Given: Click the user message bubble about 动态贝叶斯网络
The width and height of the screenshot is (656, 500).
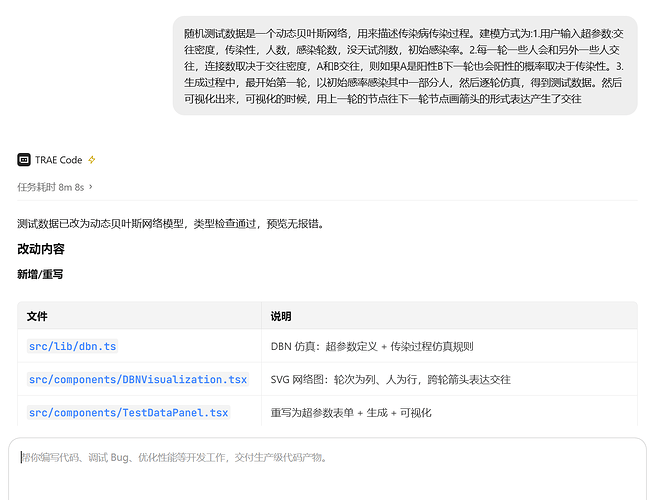Looking at the screenshot, I should [405, 66].
